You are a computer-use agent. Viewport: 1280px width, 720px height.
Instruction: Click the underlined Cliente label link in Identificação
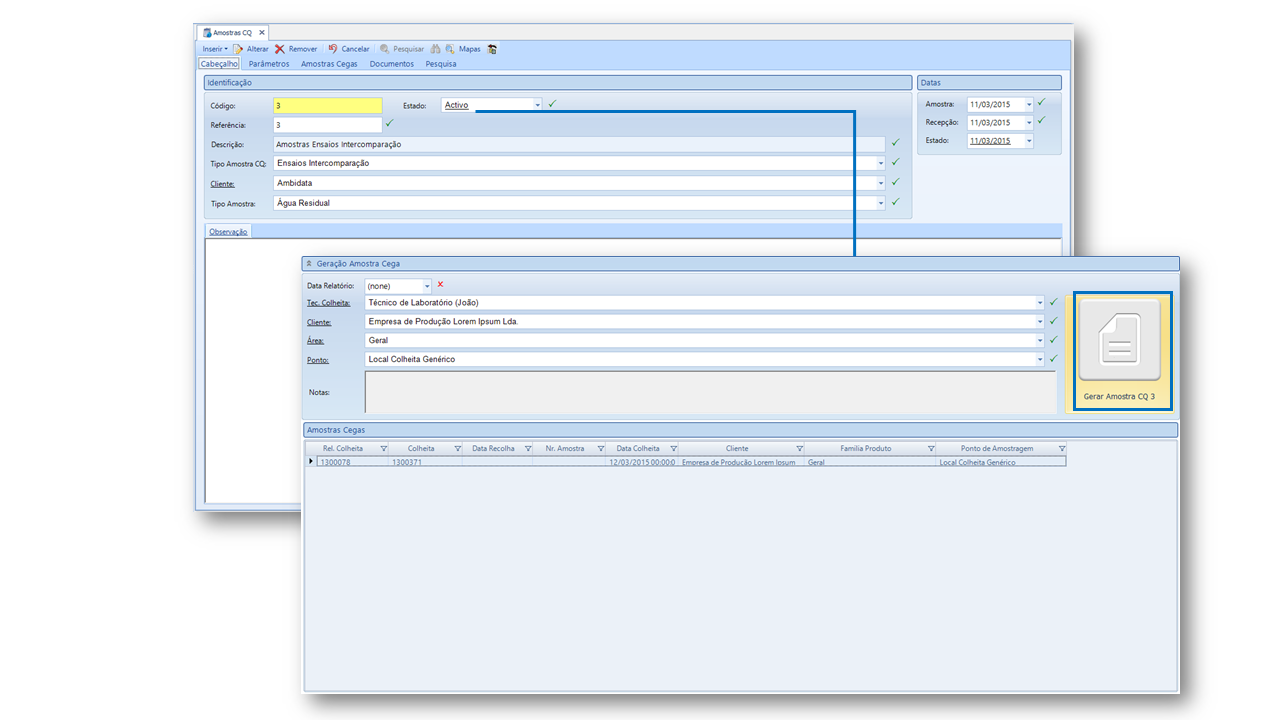coord(223,184)
